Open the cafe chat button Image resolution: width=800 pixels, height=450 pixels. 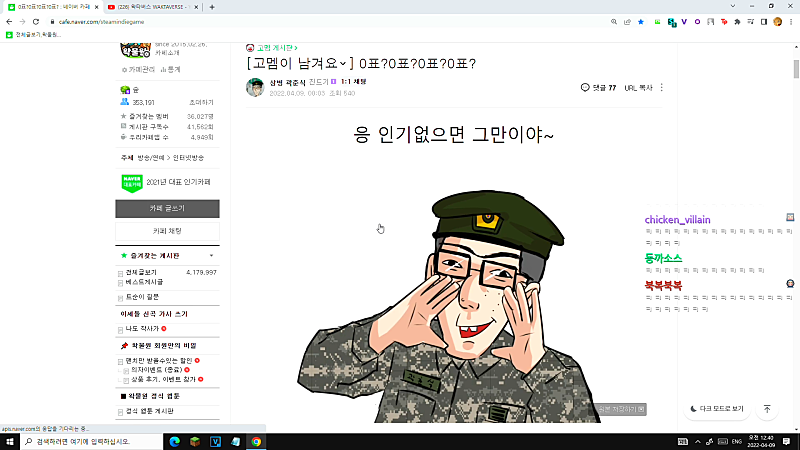(167, 231)
